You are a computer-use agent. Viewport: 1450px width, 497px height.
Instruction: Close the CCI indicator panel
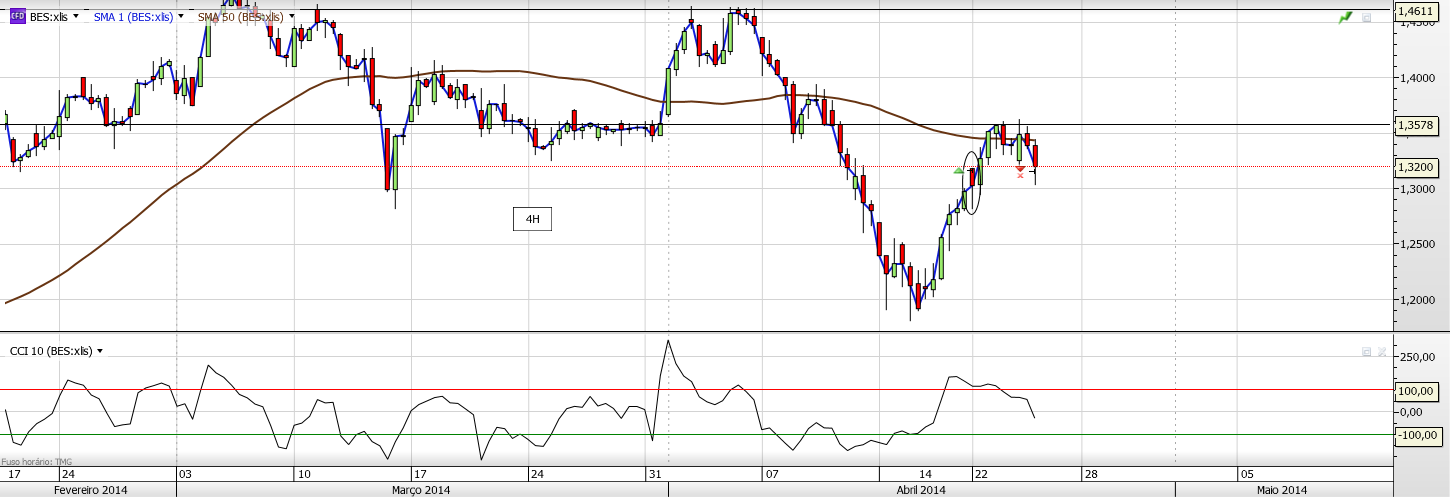coord(1382,352)
